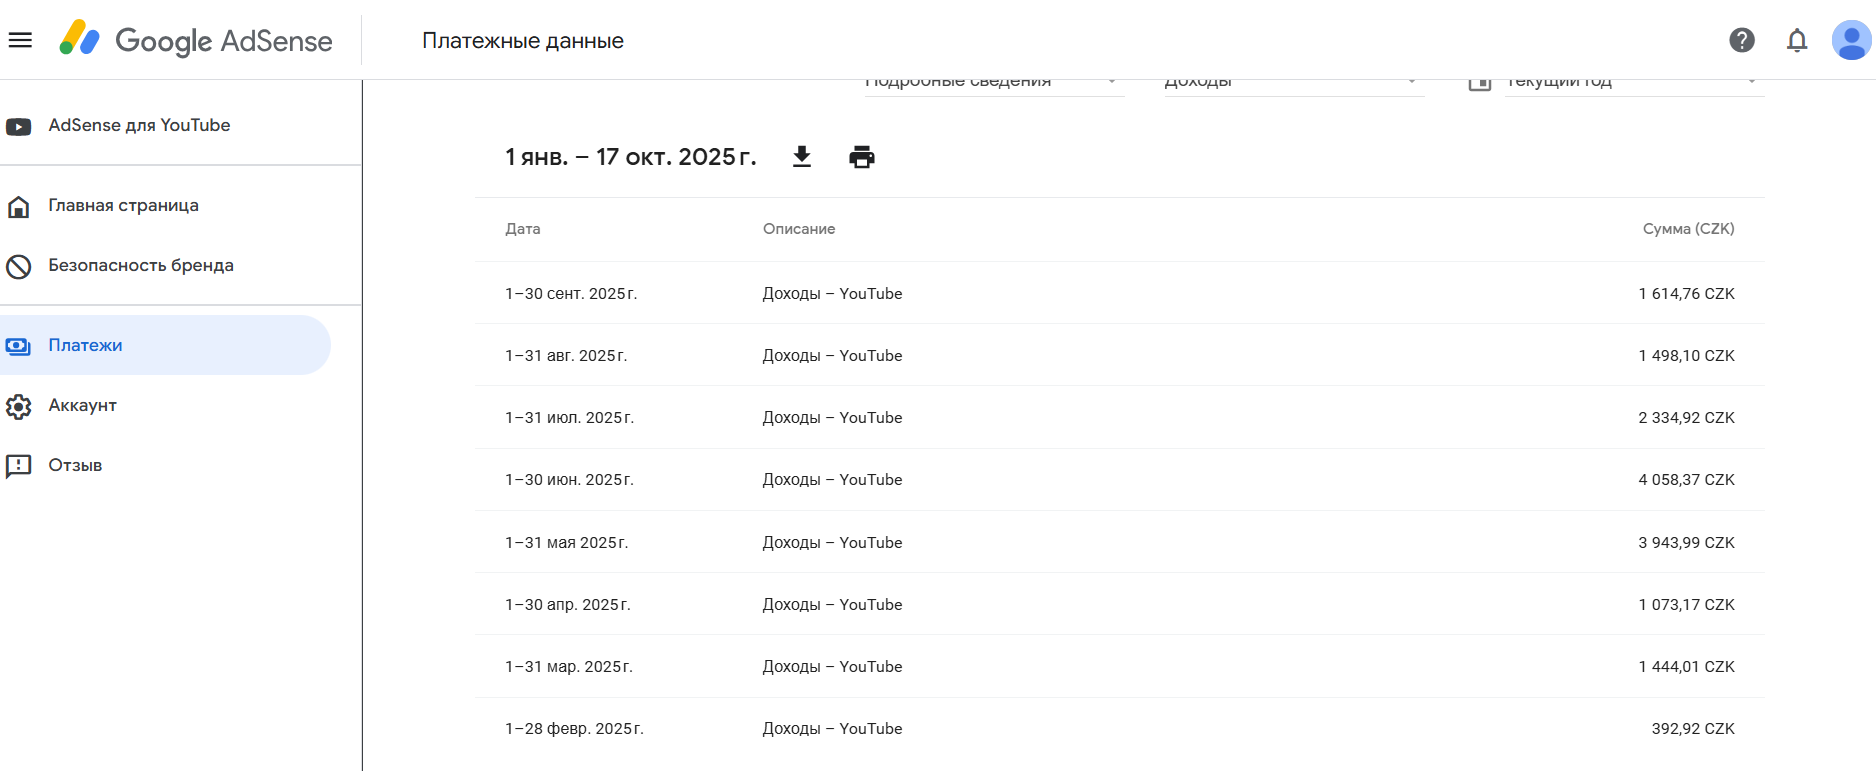Click the amount 392,92 CZK
The width and height of the screenshot is (1876, 771).
1693,729
